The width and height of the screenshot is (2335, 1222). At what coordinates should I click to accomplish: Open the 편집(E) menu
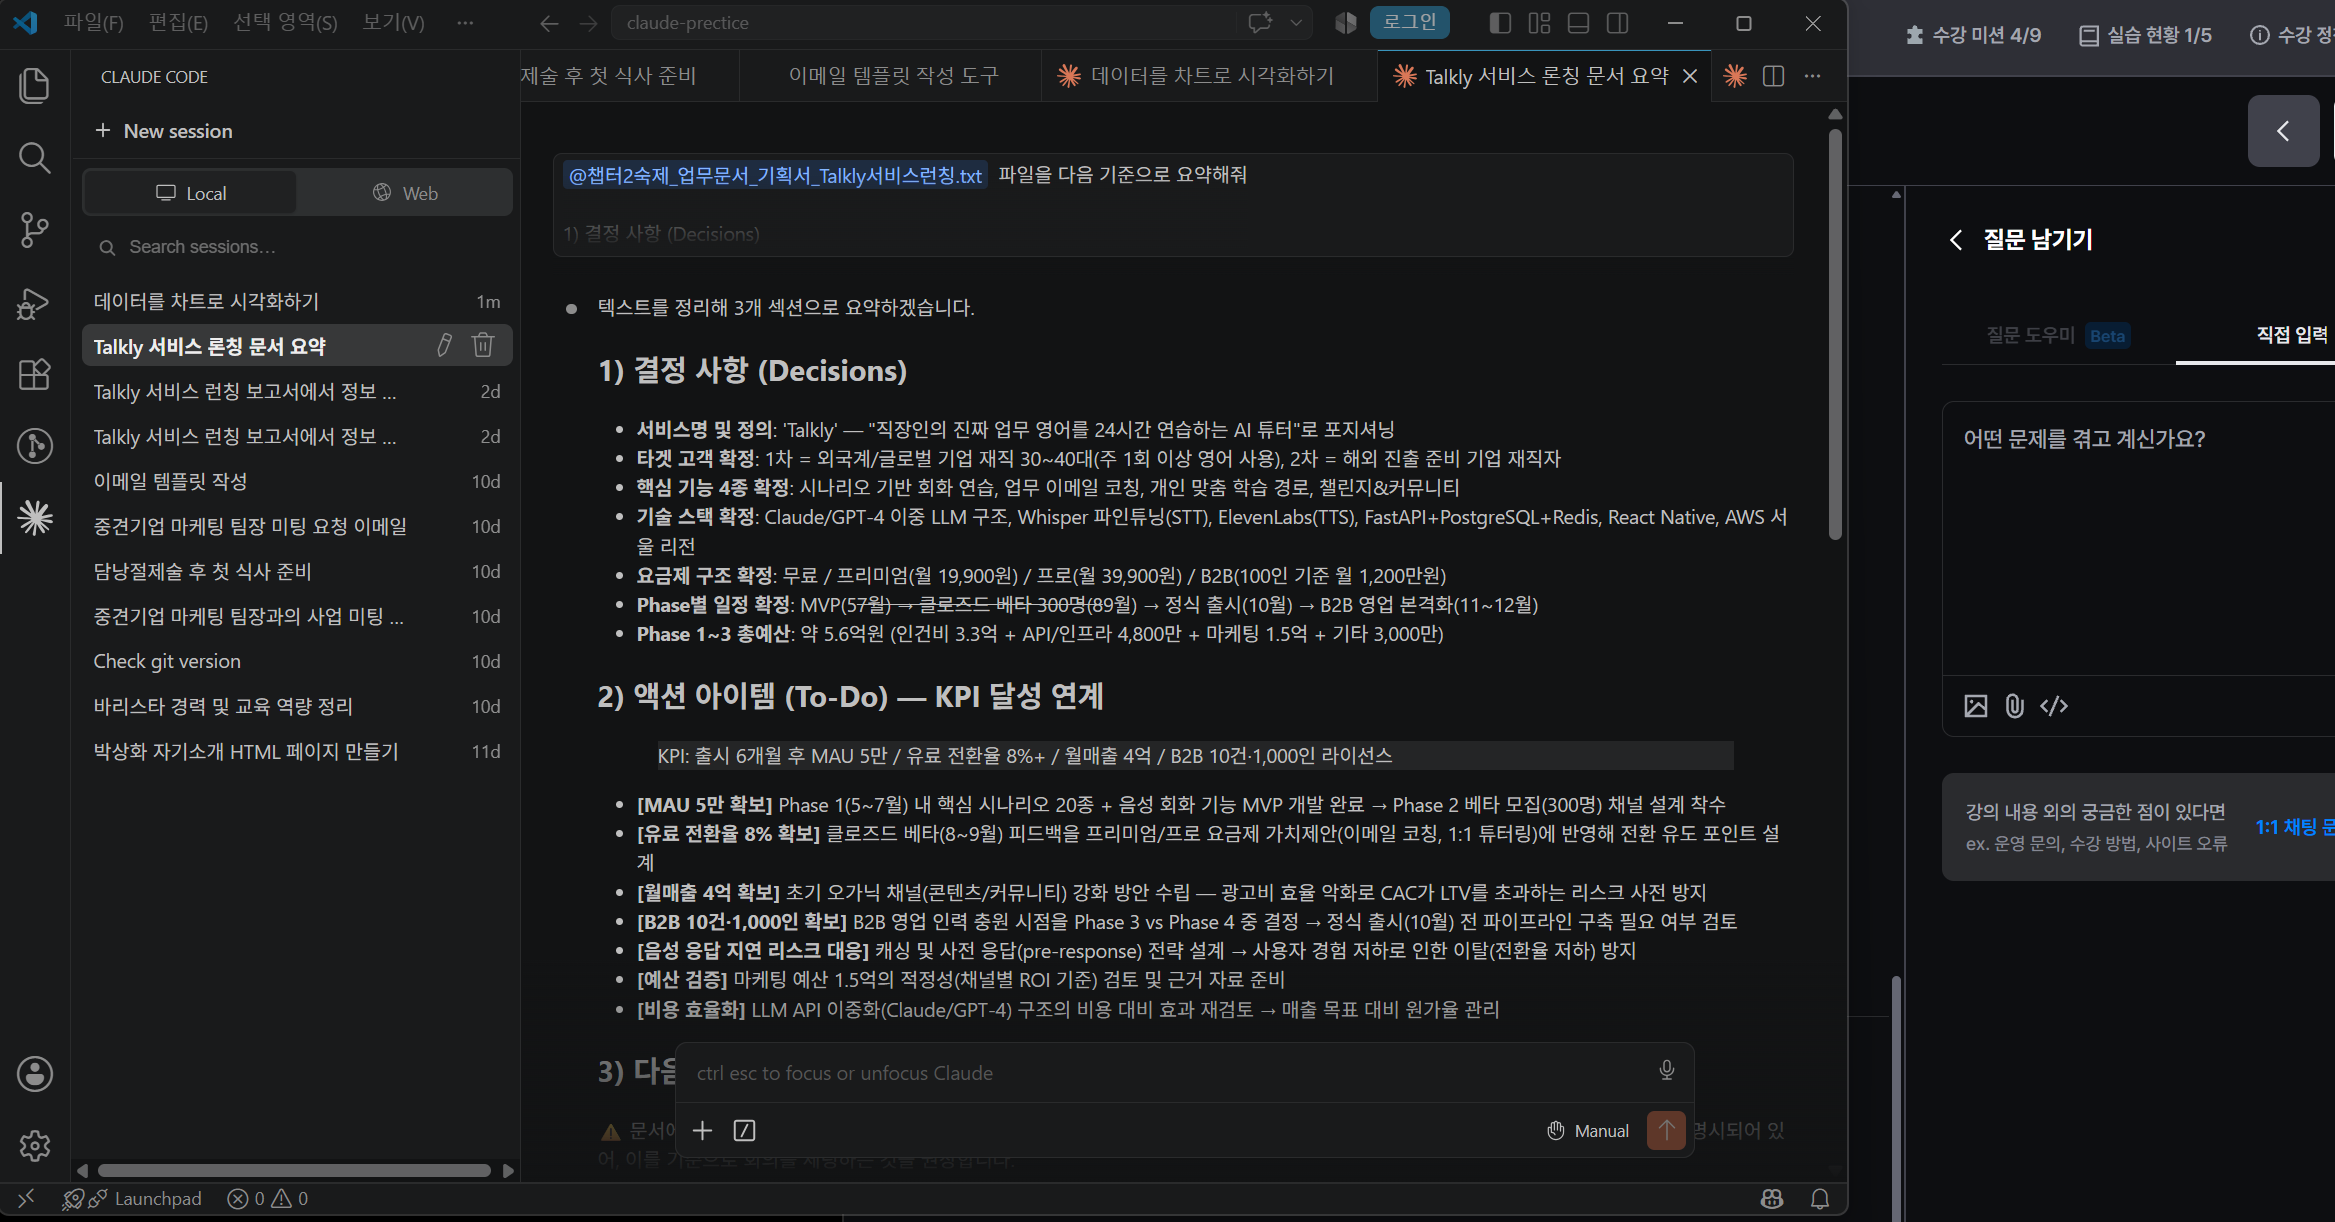[178, 23]
